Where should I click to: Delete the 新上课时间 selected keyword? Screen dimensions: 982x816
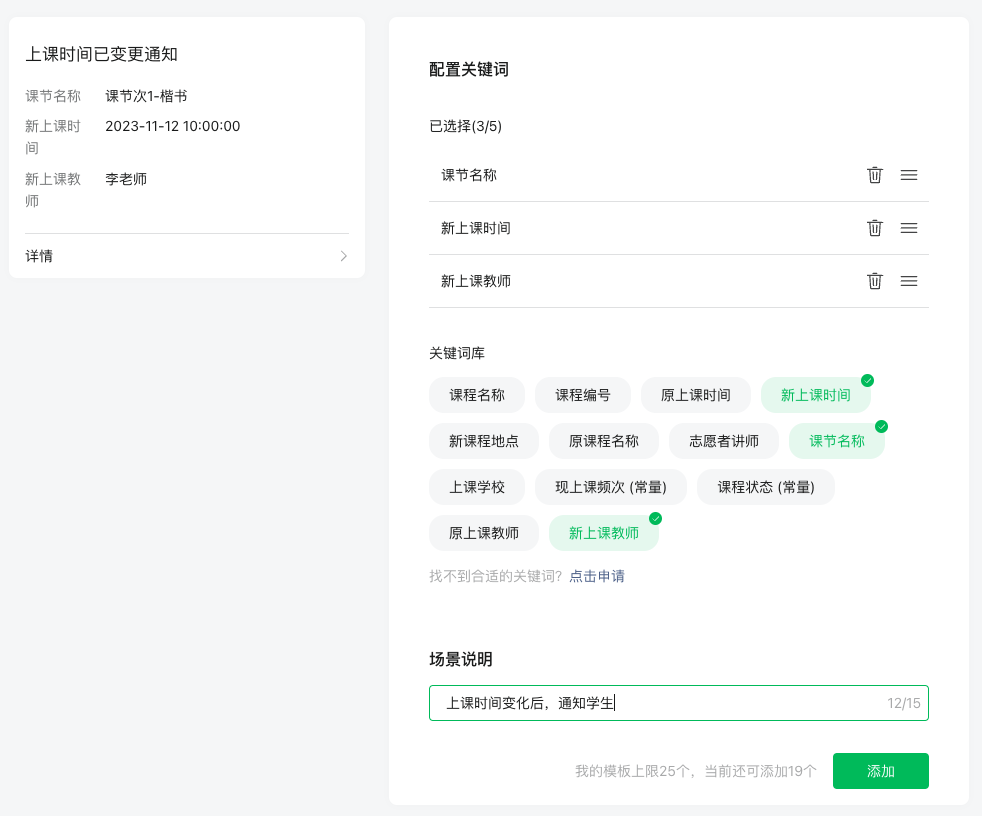[874, 228]
